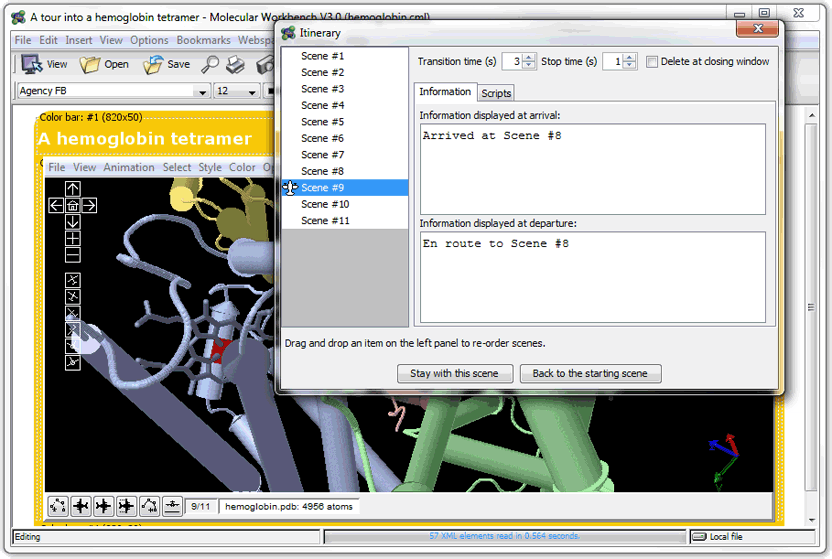This screenshot has width=832, height=559.
Task: Open the Animation menu in molecule viewer
Action: click(129, 168)
